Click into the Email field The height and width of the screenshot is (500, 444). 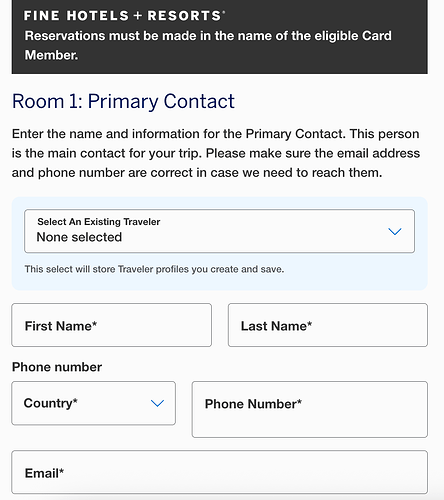tap(219, 472)
